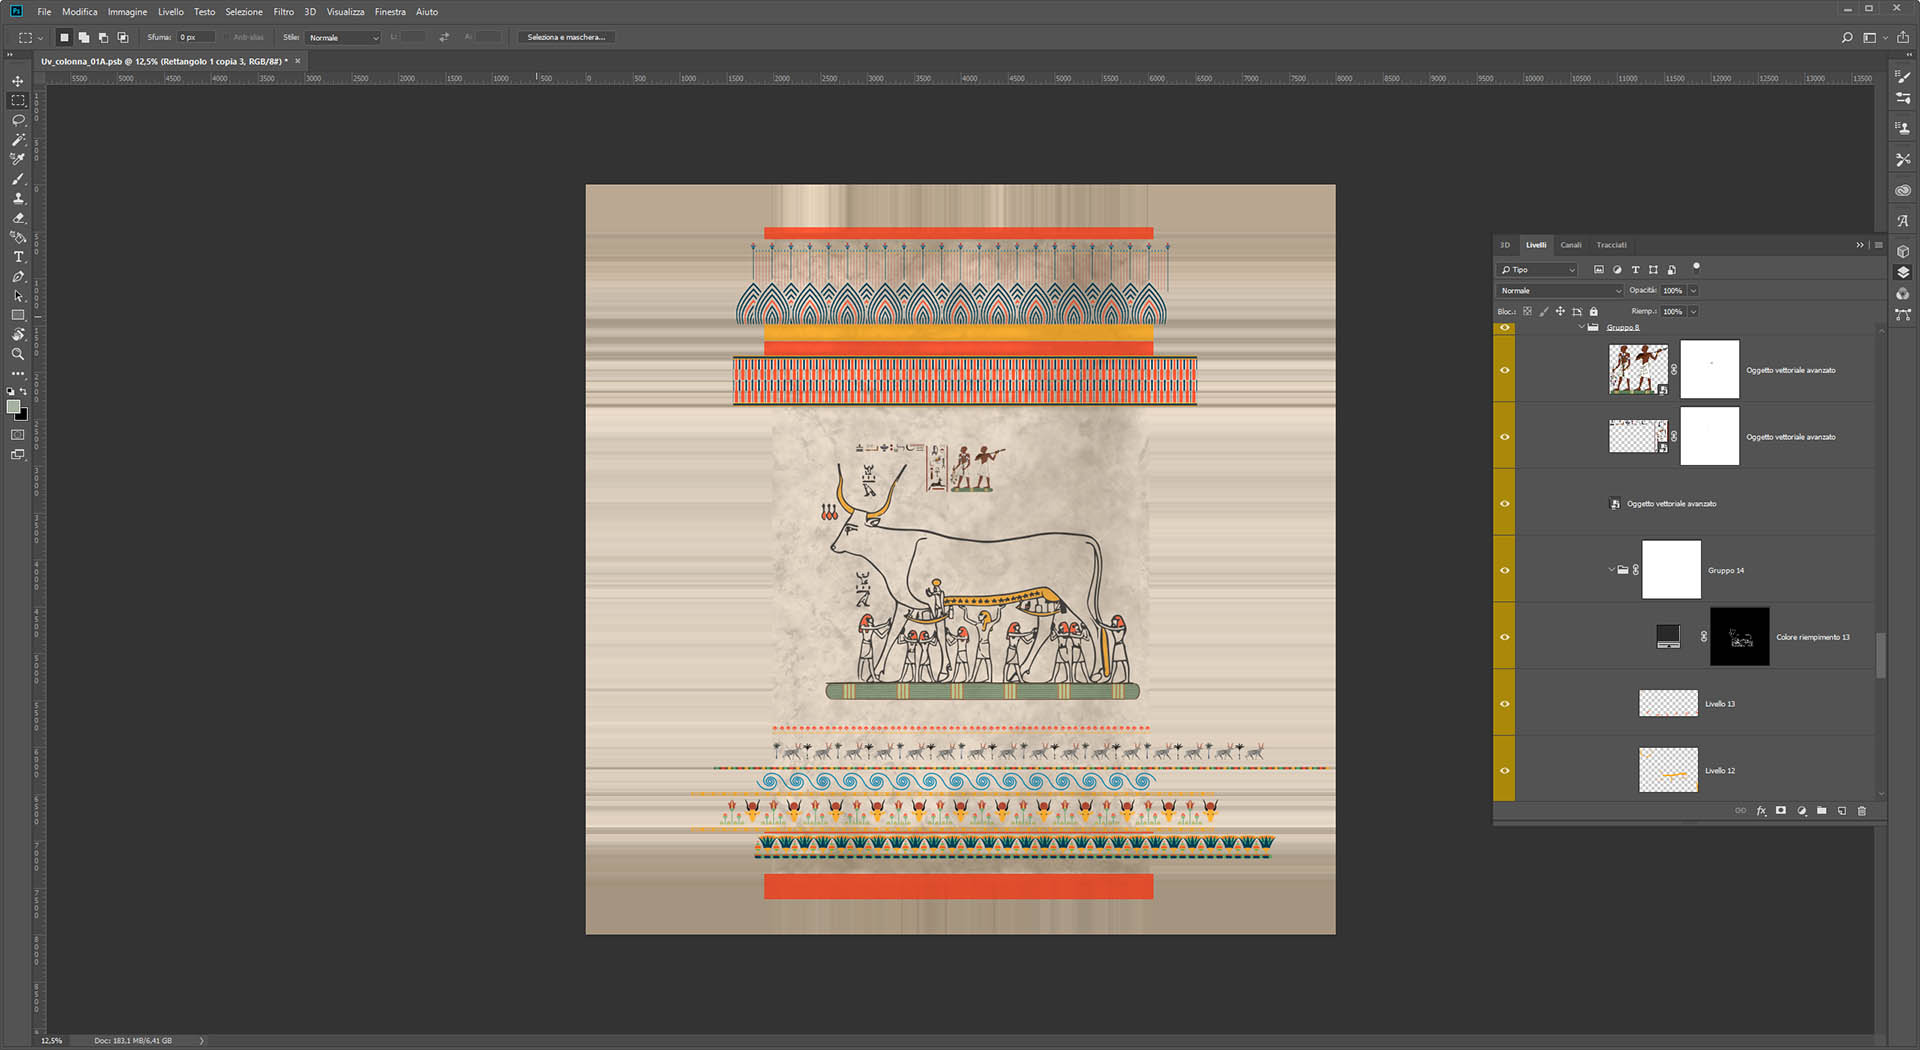Toggle visibility of Colore riempimento 13

(x=1504, y=637)
